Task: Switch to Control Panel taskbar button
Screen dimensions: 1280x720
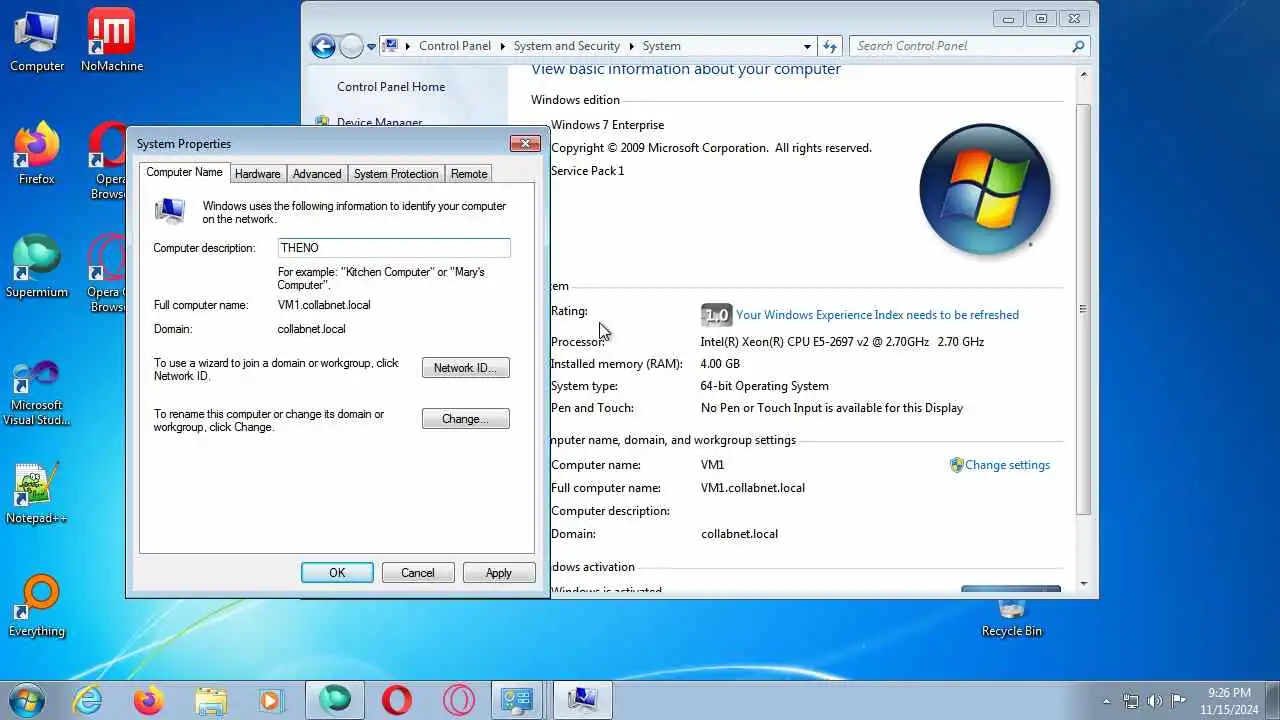Action: (518, 700)
